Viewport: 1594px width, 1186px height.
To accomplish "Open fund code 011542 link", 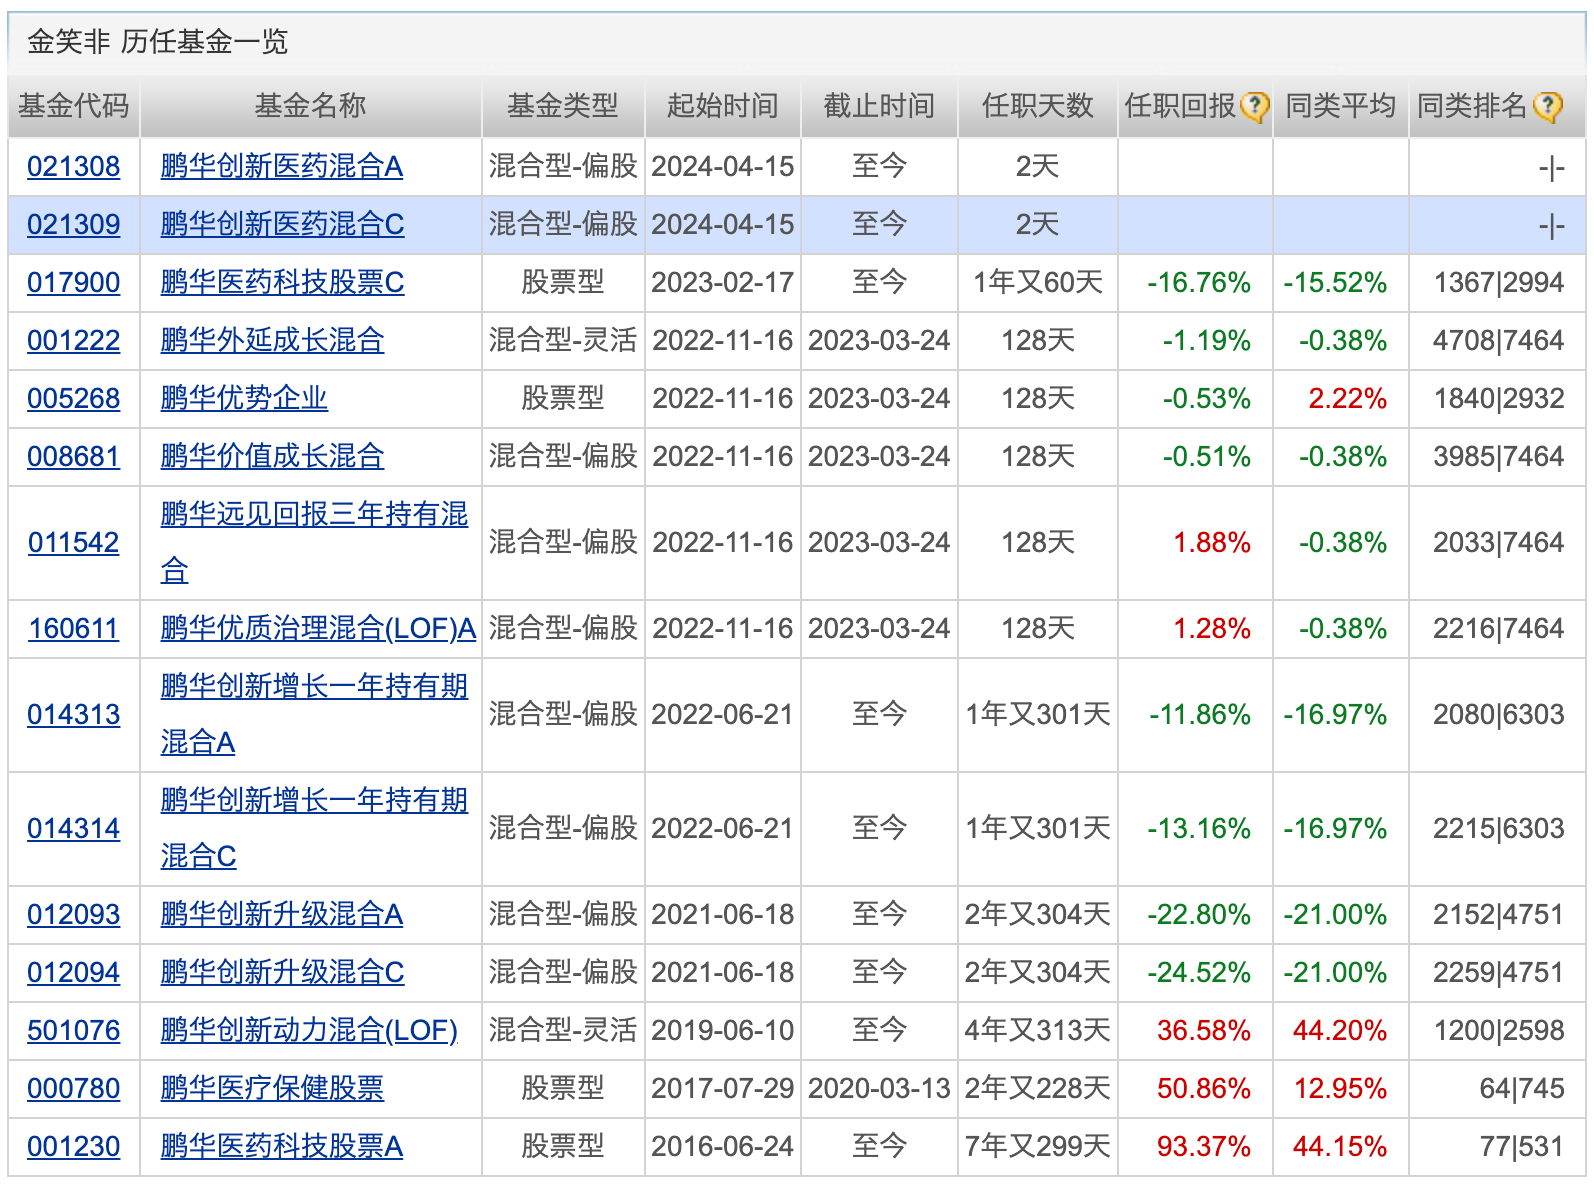I will tap(74, 542).
